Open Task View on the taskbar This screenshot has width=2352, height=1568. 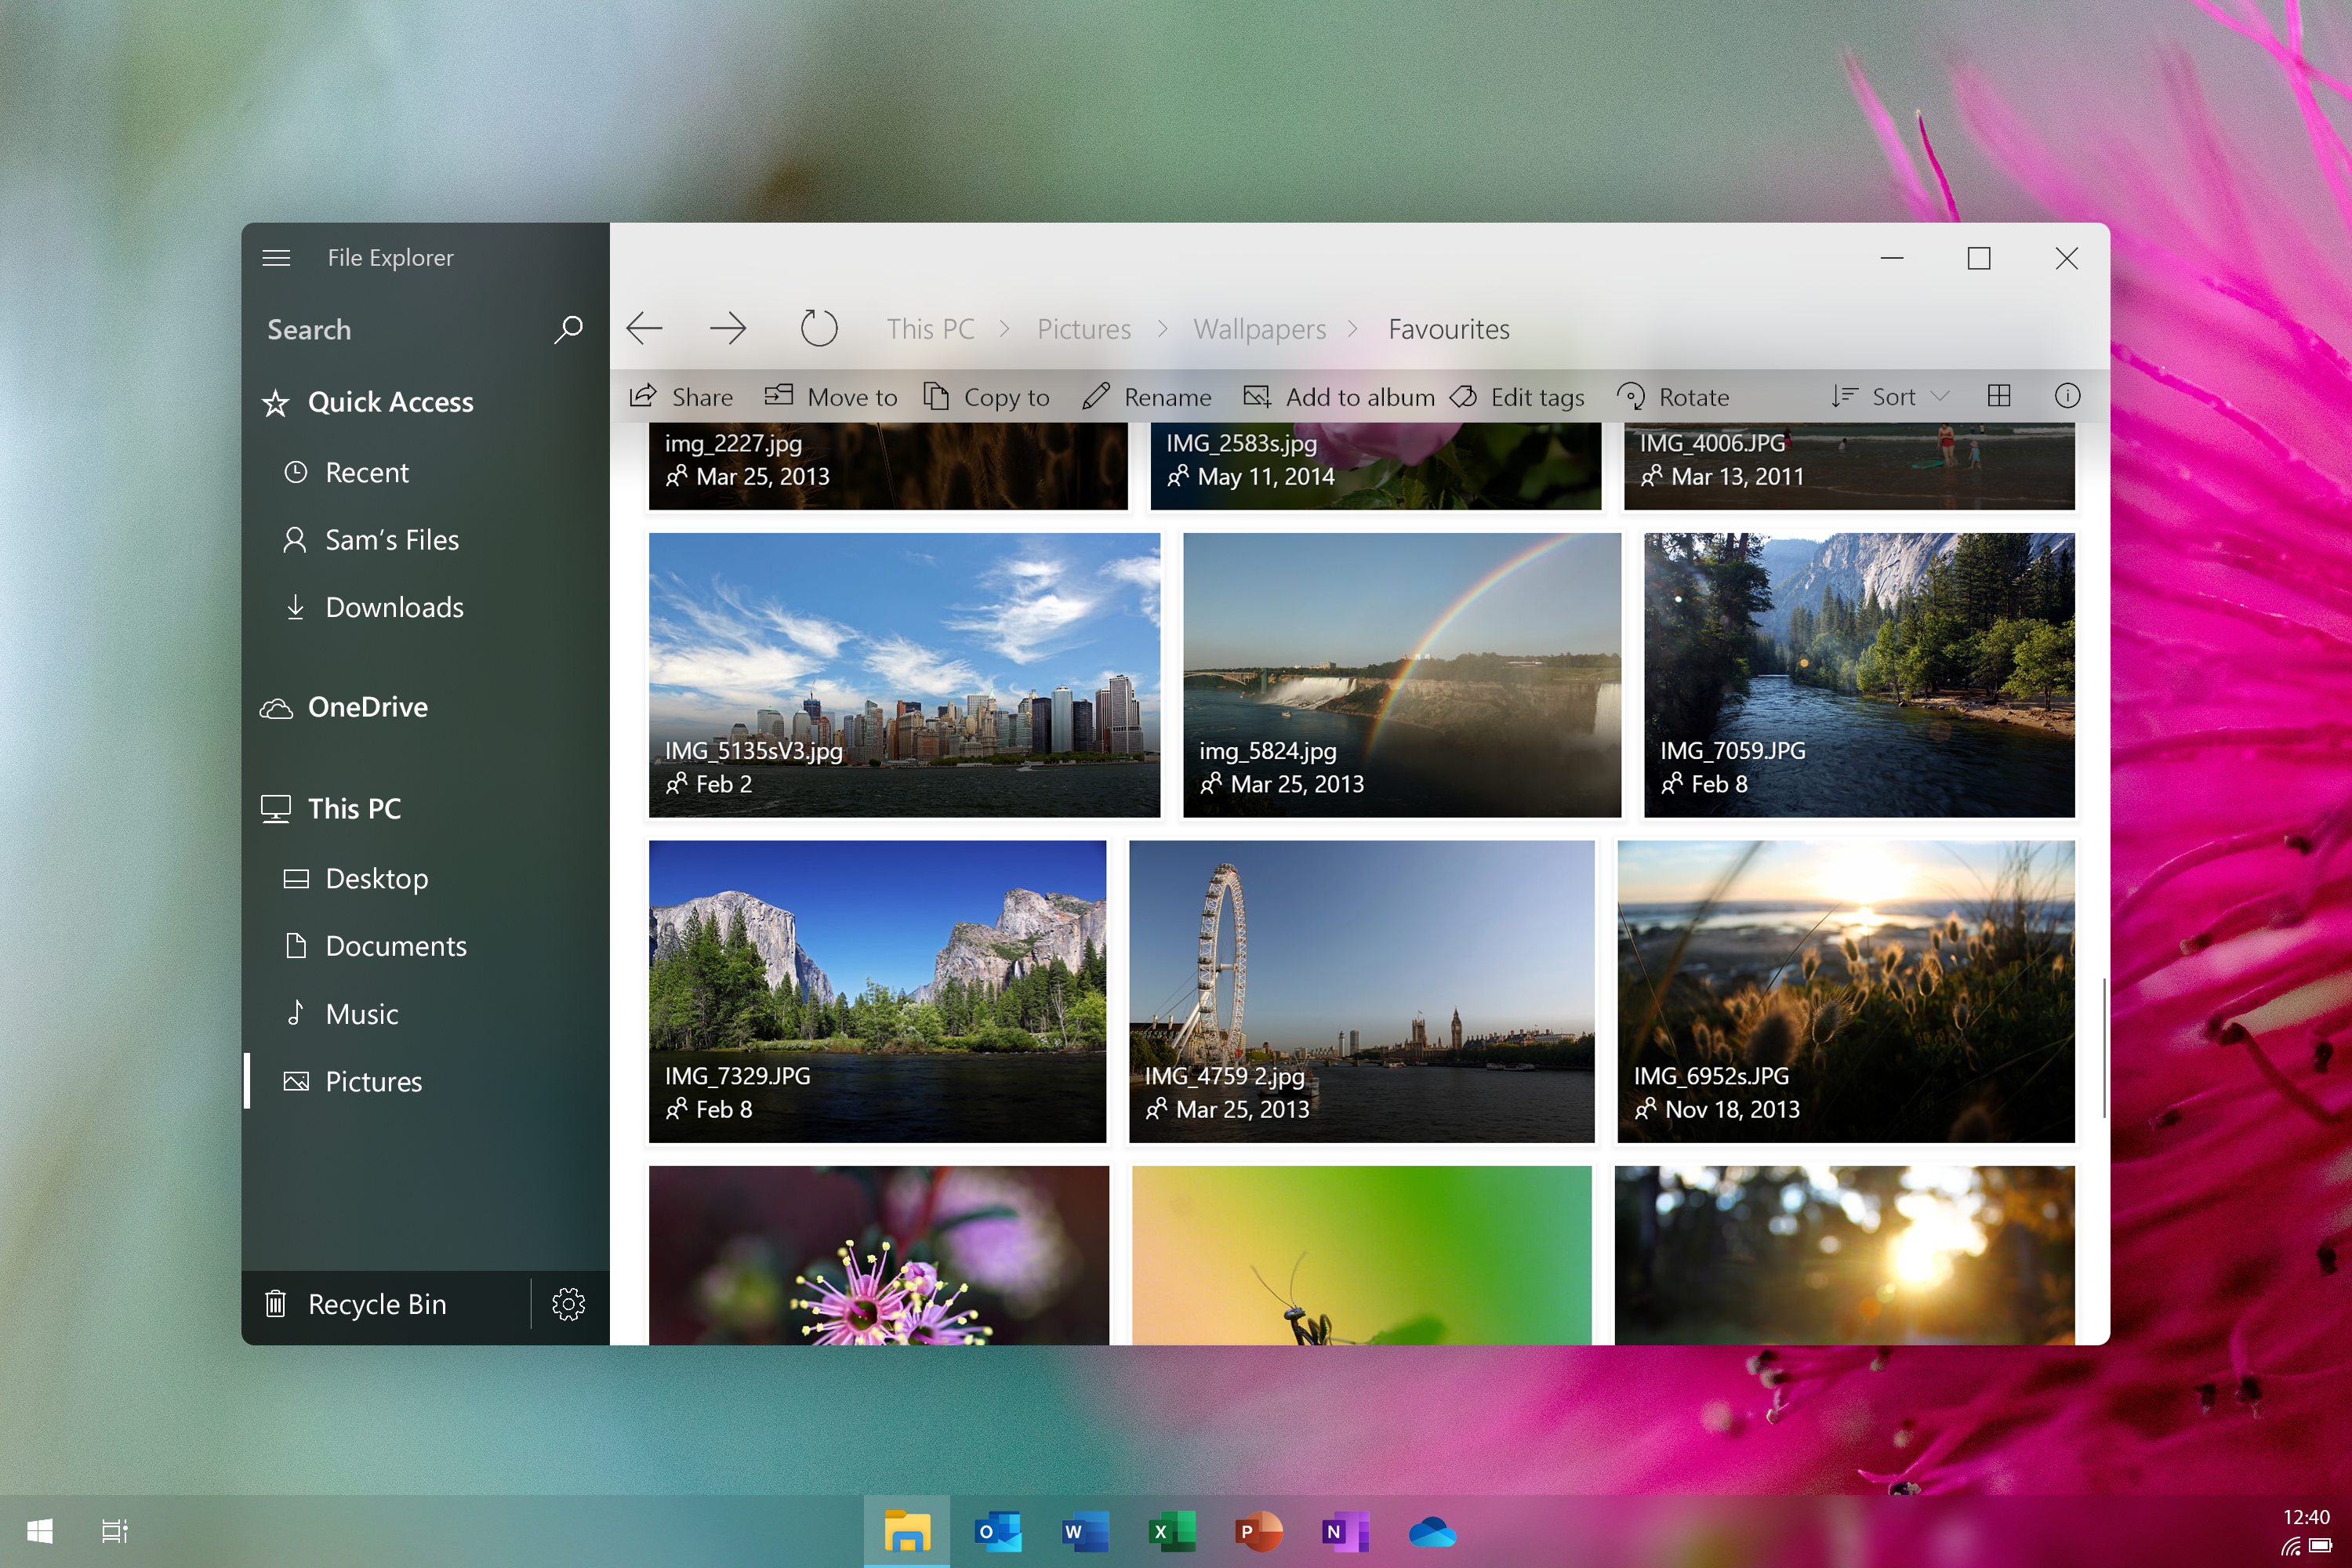coord(115,1531)
